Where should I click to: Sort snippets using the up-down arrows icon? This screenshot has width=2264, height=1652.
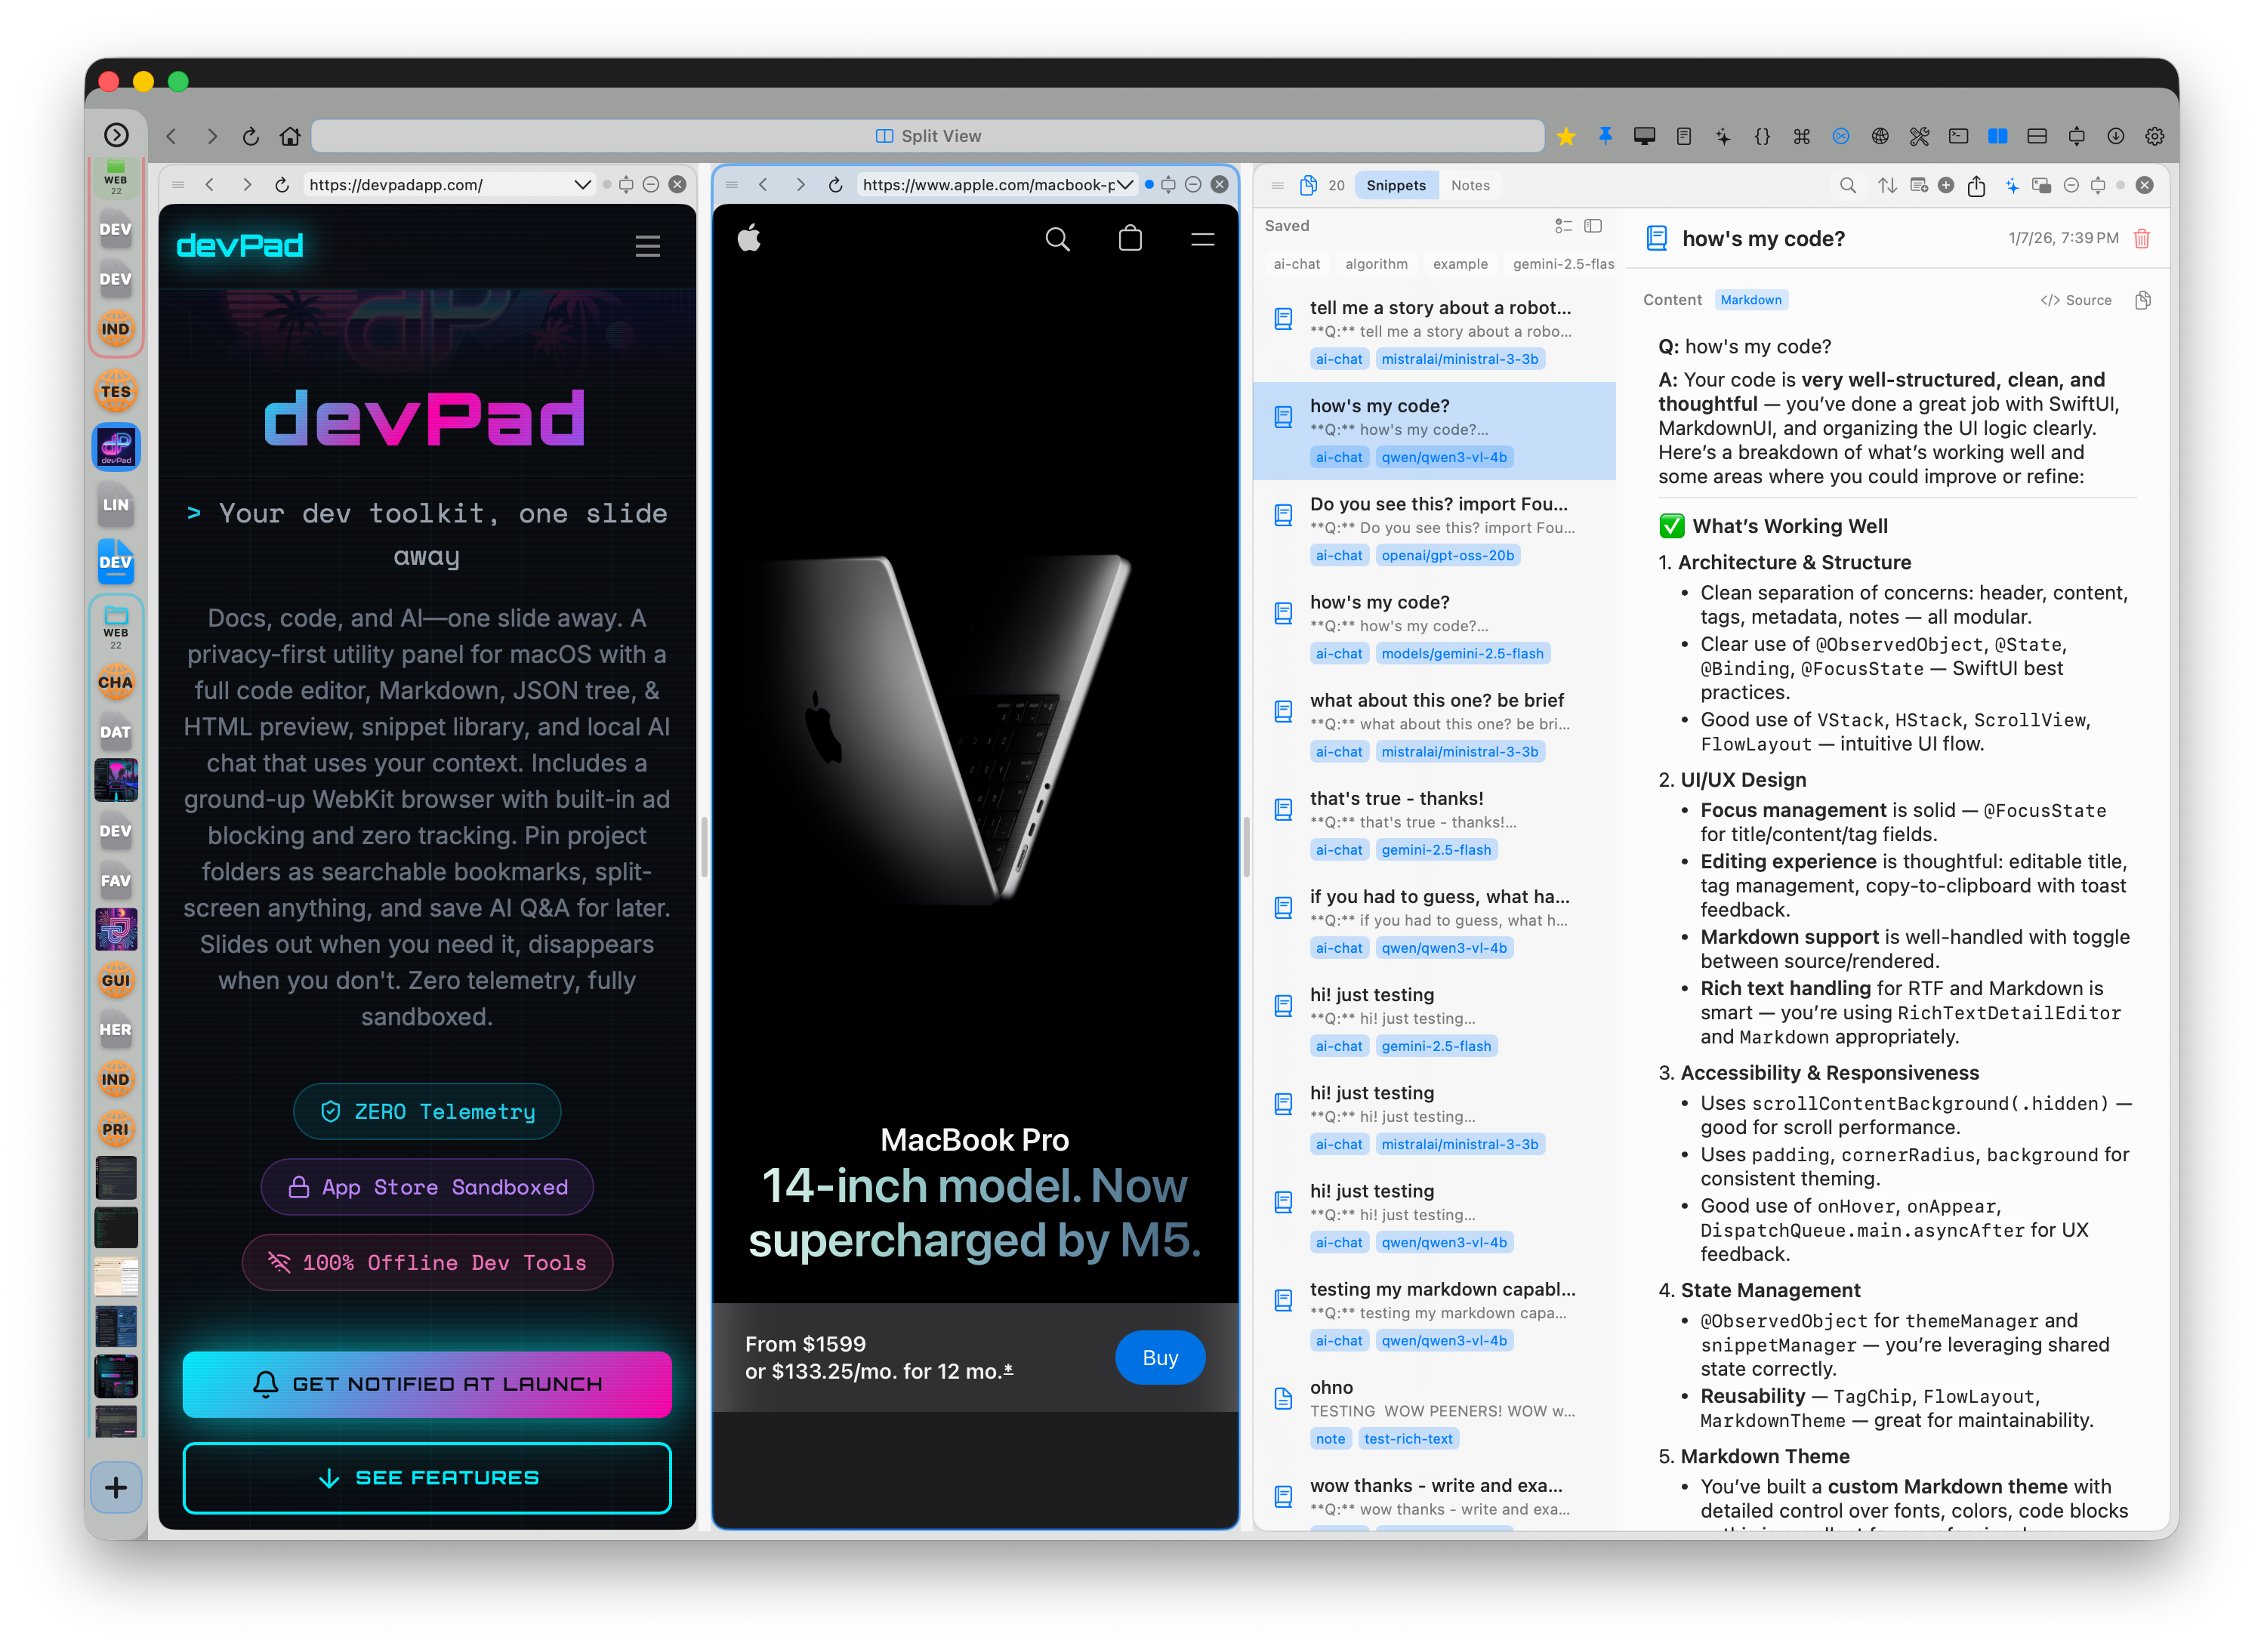coord(1888,186)
